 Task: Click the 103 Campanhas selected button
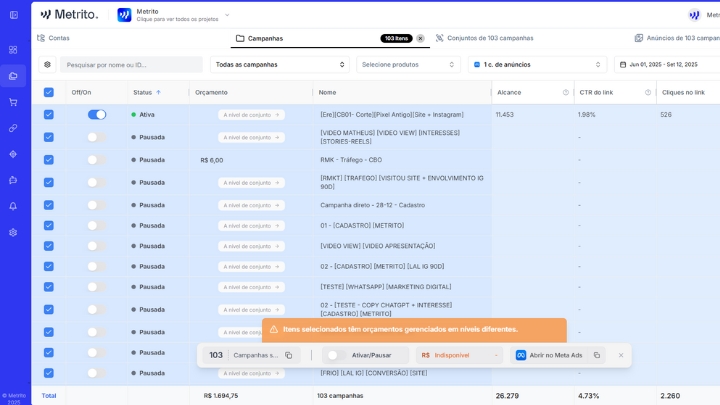(x=252, y=355)
